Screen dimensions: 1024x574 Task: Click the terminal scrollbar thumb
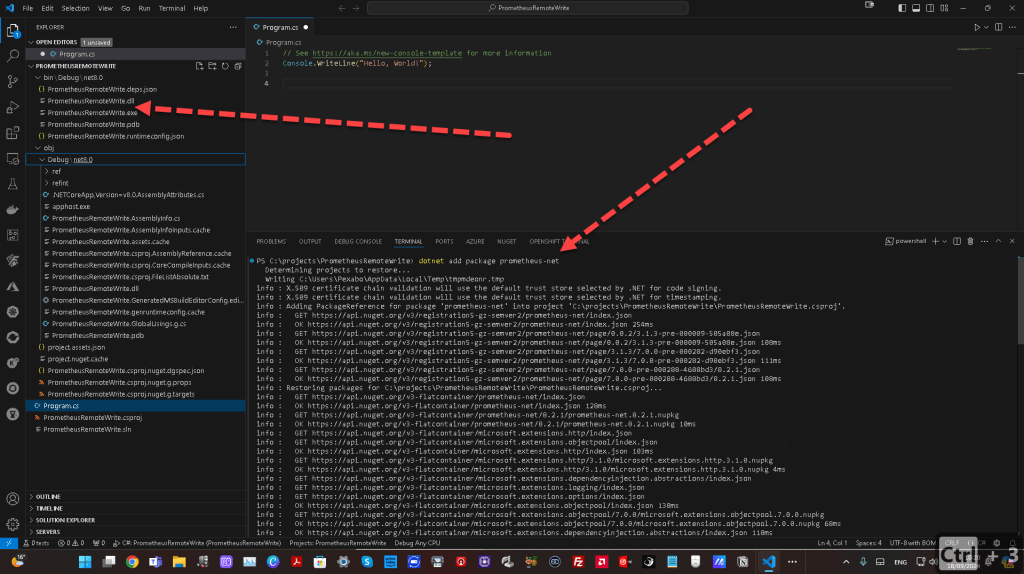[1020, 300]
